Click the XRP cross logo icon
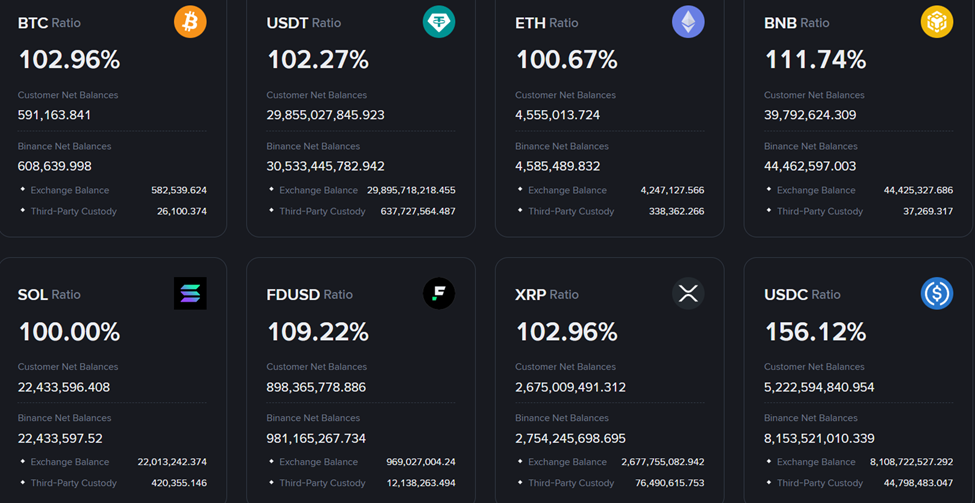 click(x=688, y=294)
